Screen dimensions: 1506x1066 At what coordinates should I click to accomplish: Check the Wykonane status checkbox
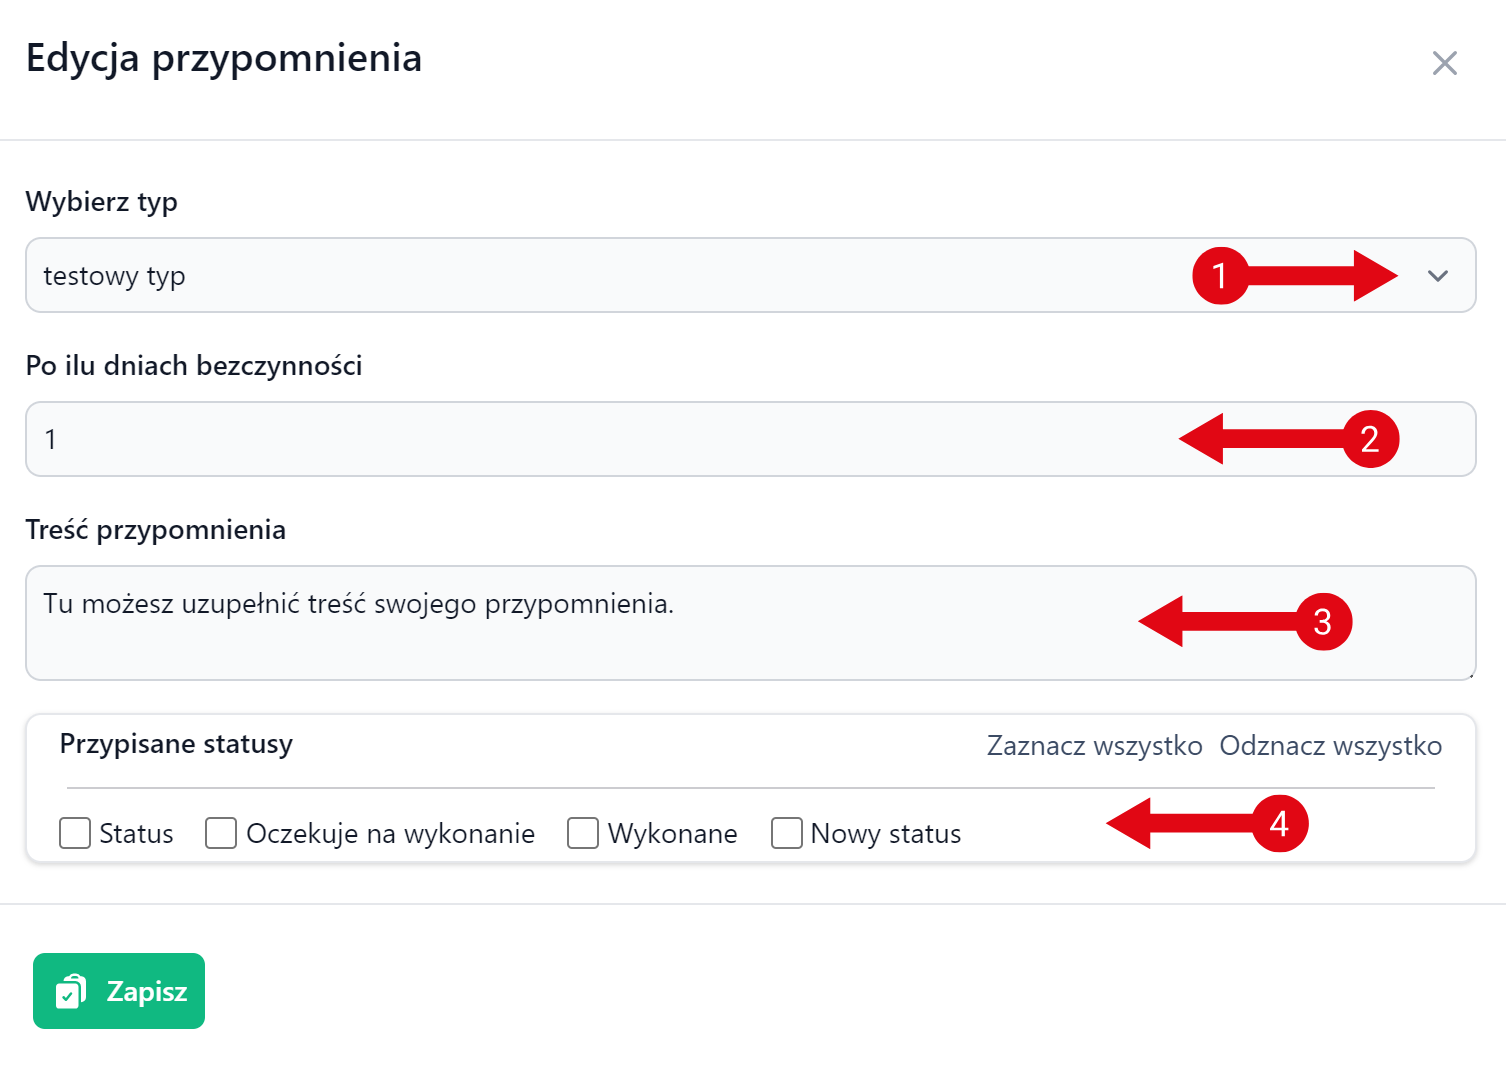[x=583, y=833]
